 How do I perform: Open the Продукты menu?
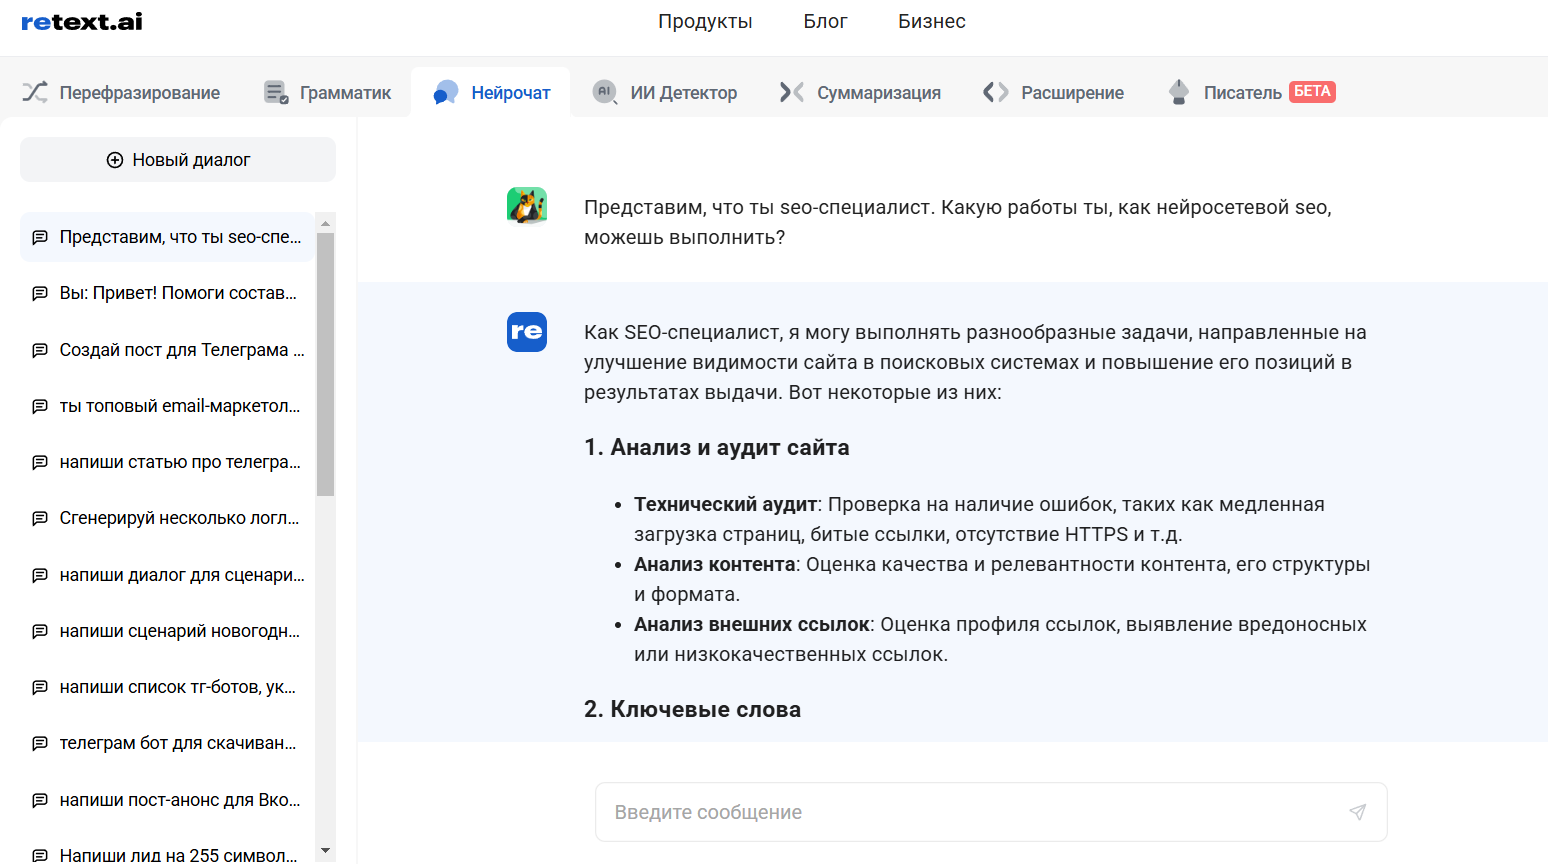coord(705,22)
